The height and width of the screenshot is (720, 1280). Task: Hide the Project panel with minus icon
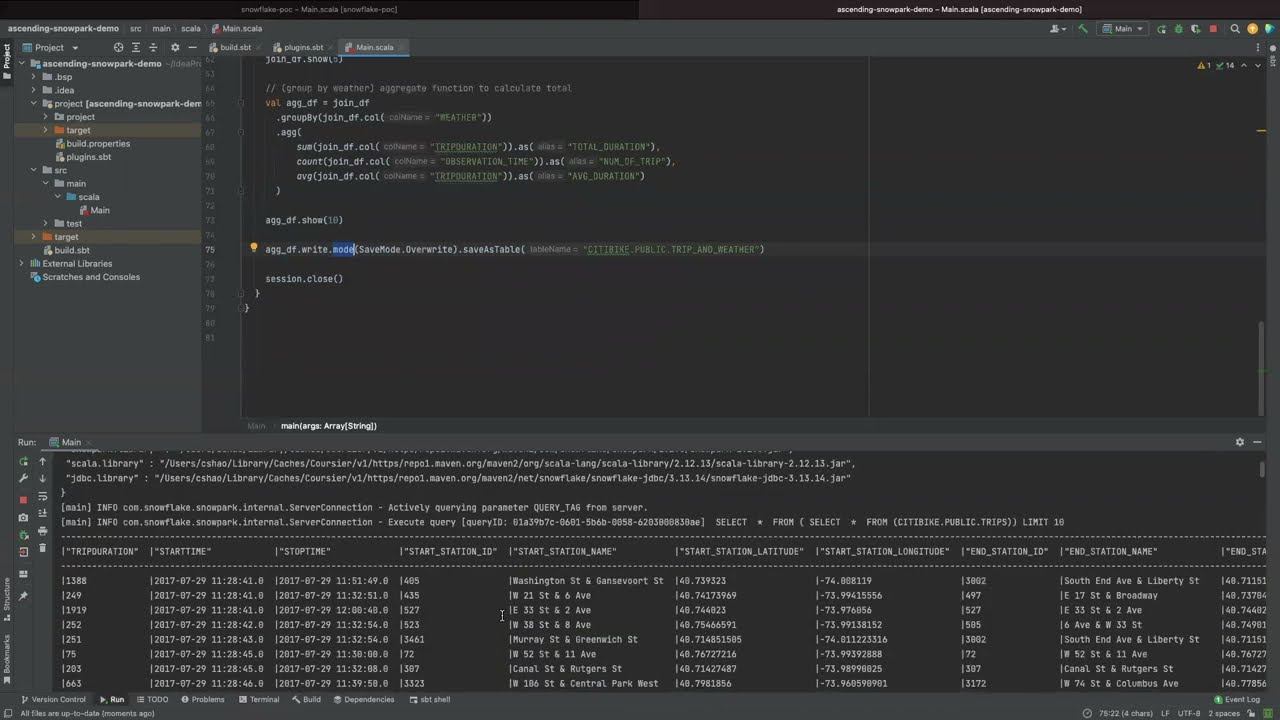pyautogui.click(x=192, y=47)
